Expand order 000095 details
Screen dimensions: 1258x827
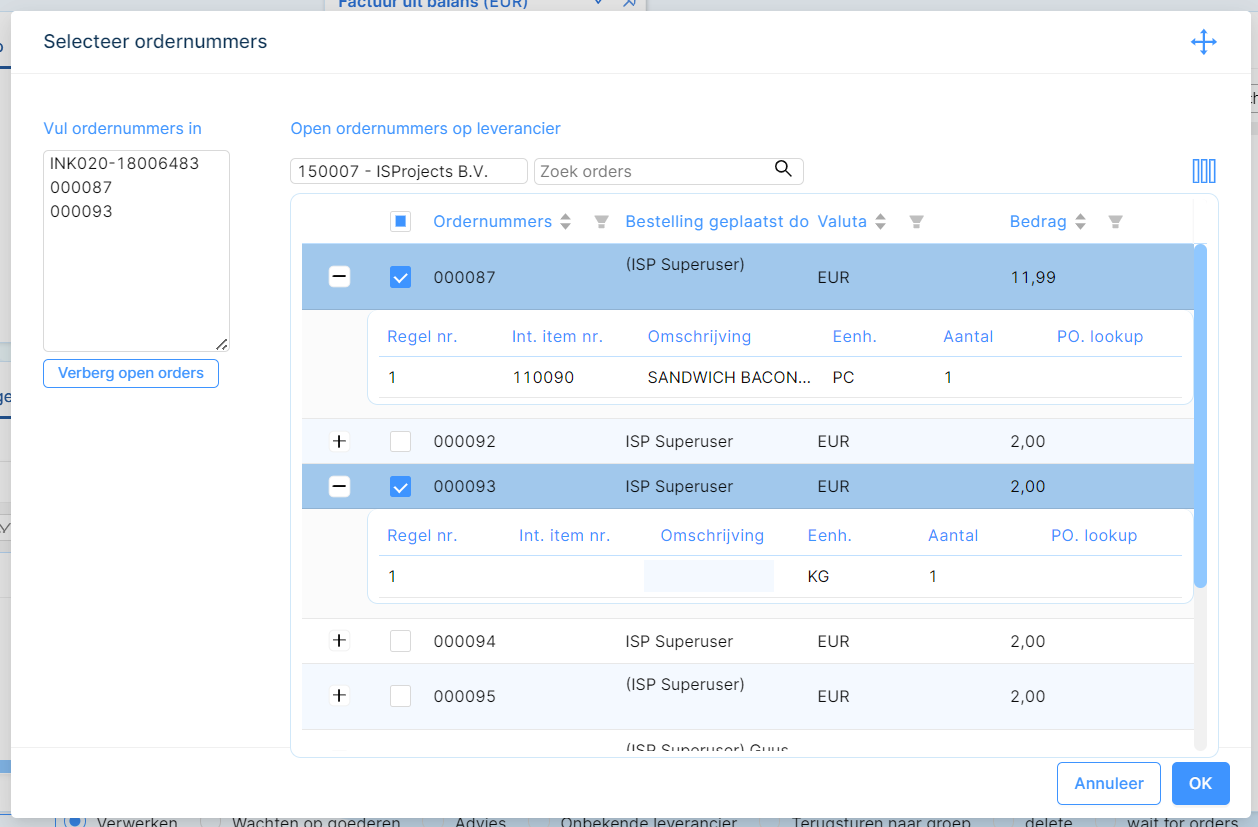click(340, 696)
